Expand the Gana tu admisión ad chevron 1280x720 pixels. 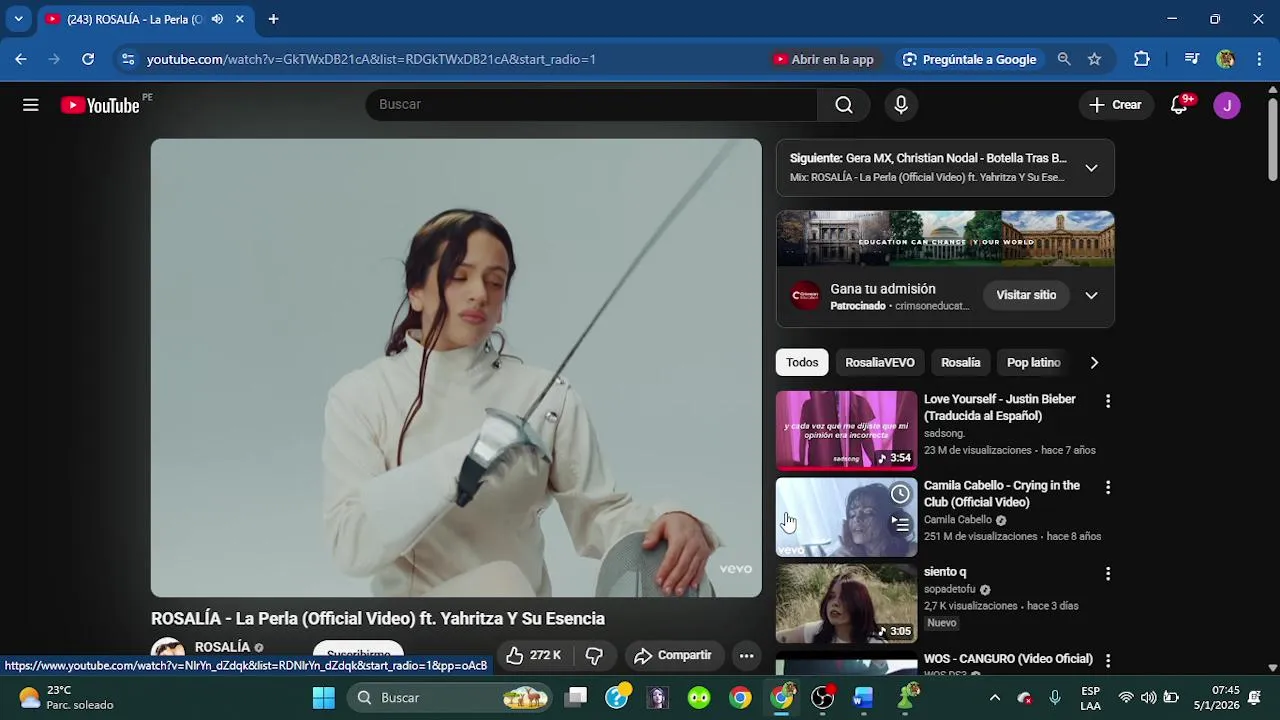click(1091, 295)
